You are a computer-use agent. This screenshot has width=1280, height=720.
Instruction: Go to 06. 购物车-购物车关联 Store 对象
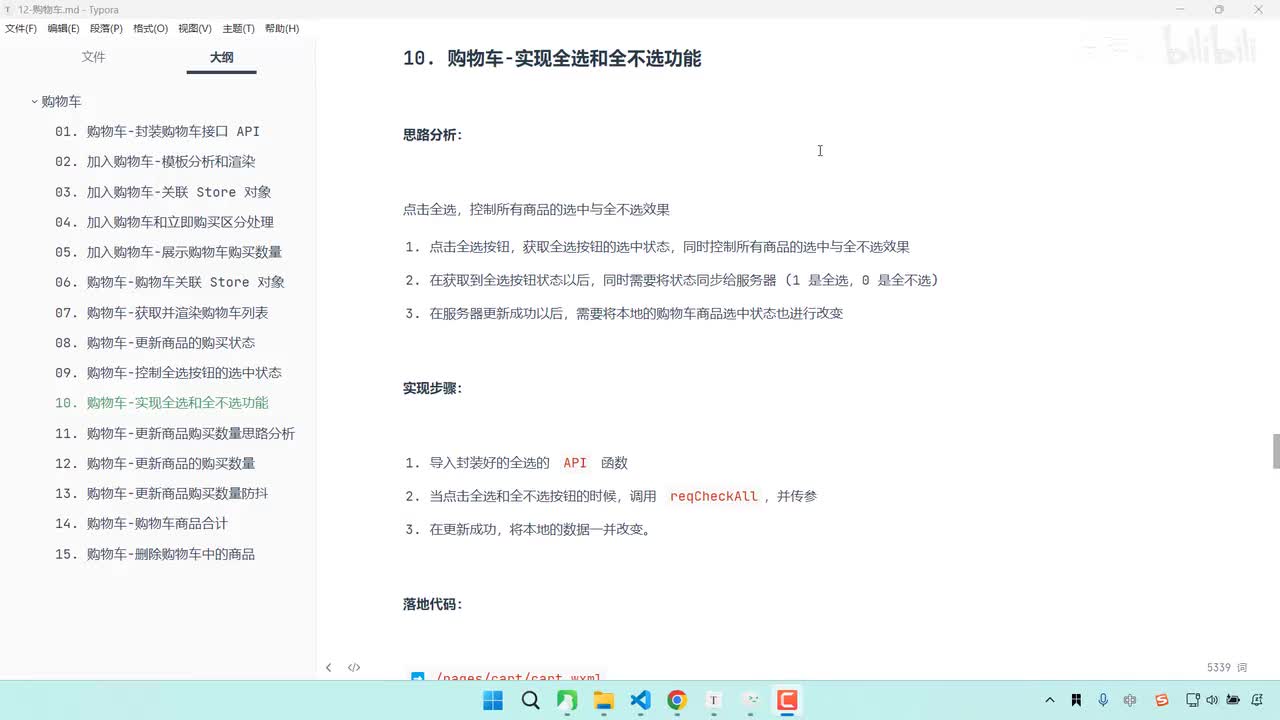[x=170, y=282]
